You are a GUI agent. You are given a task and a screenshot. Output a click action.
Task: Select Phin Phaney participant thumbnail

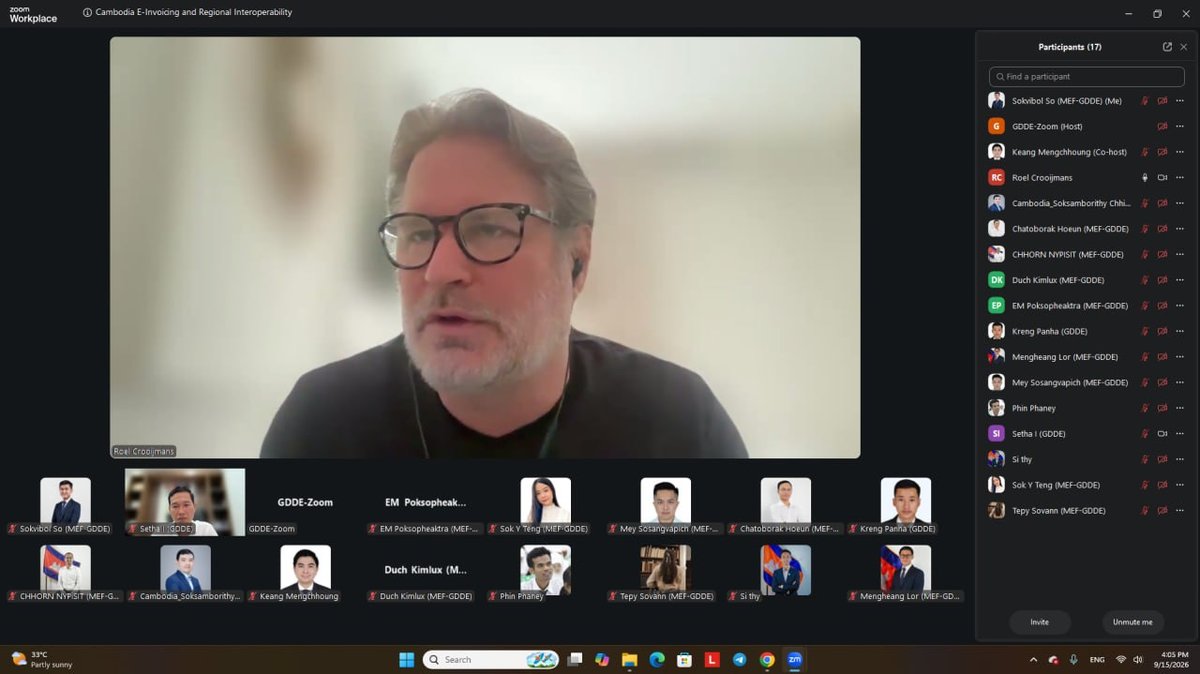click(545, 570)
